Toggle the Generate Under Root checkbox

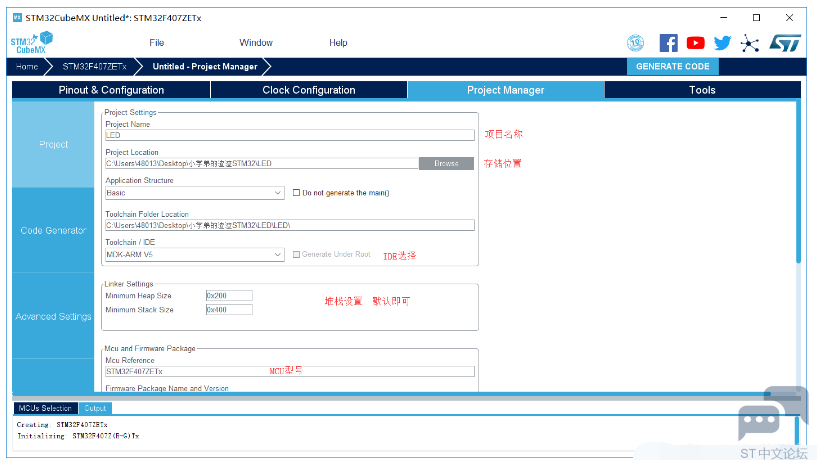click(296, 255)
